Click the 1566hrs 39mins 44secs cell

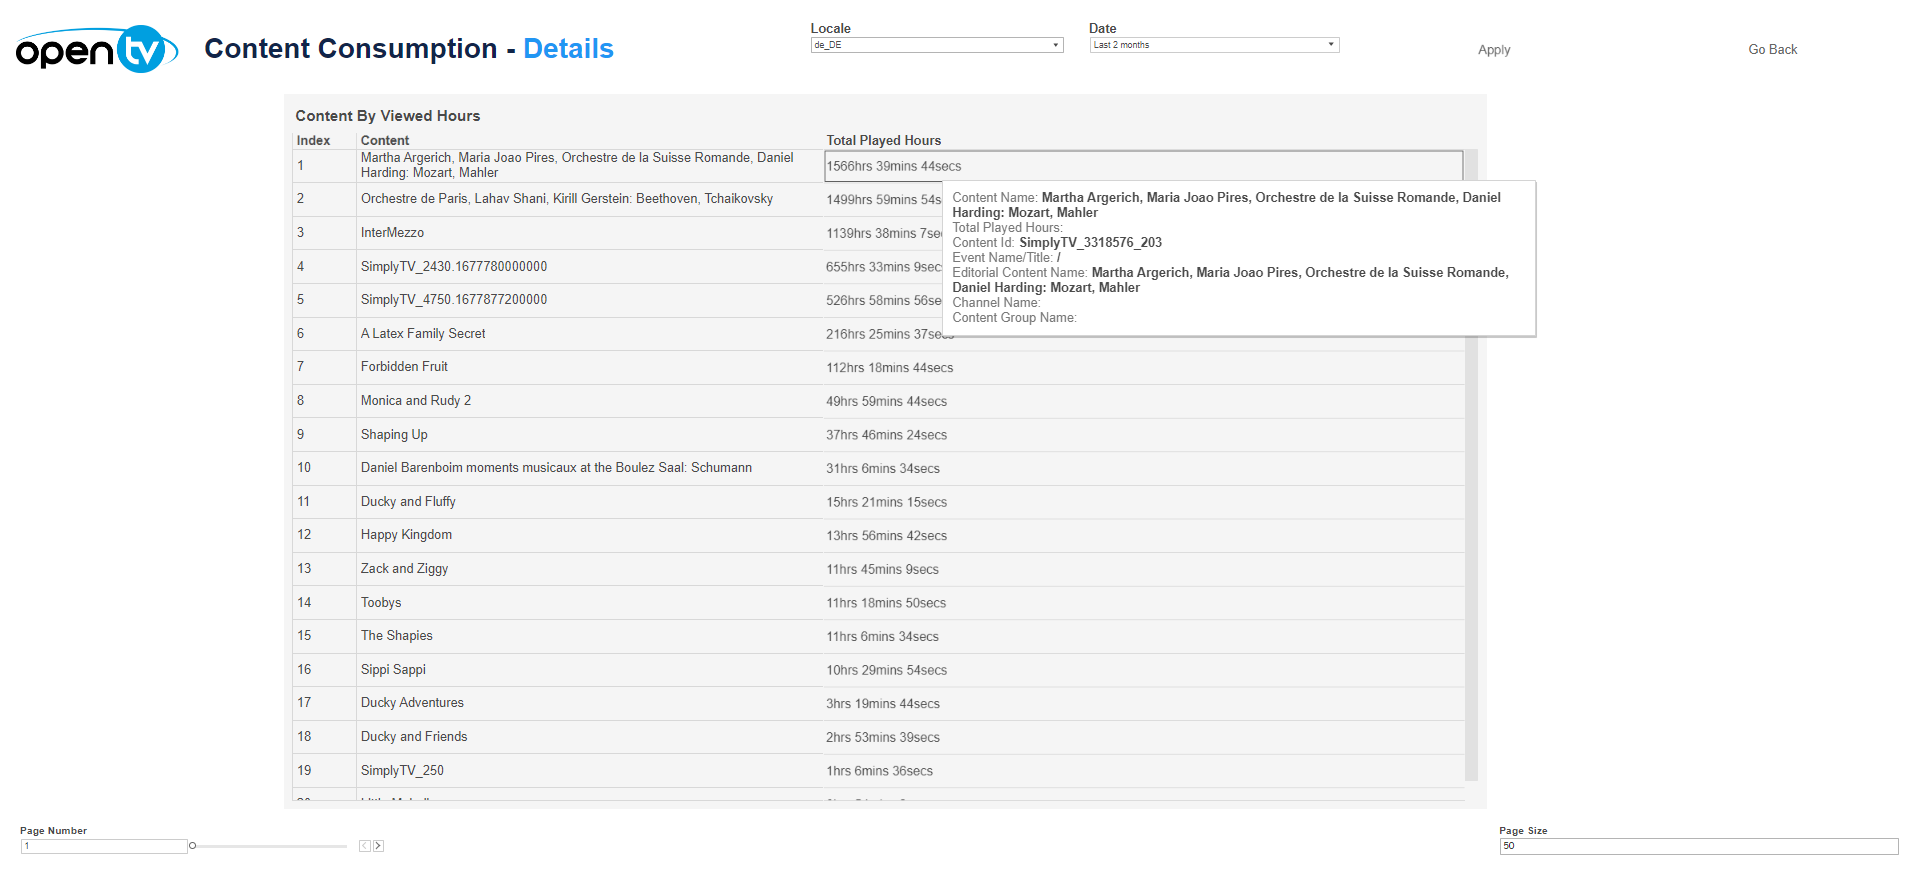click(x=893, y=166)
